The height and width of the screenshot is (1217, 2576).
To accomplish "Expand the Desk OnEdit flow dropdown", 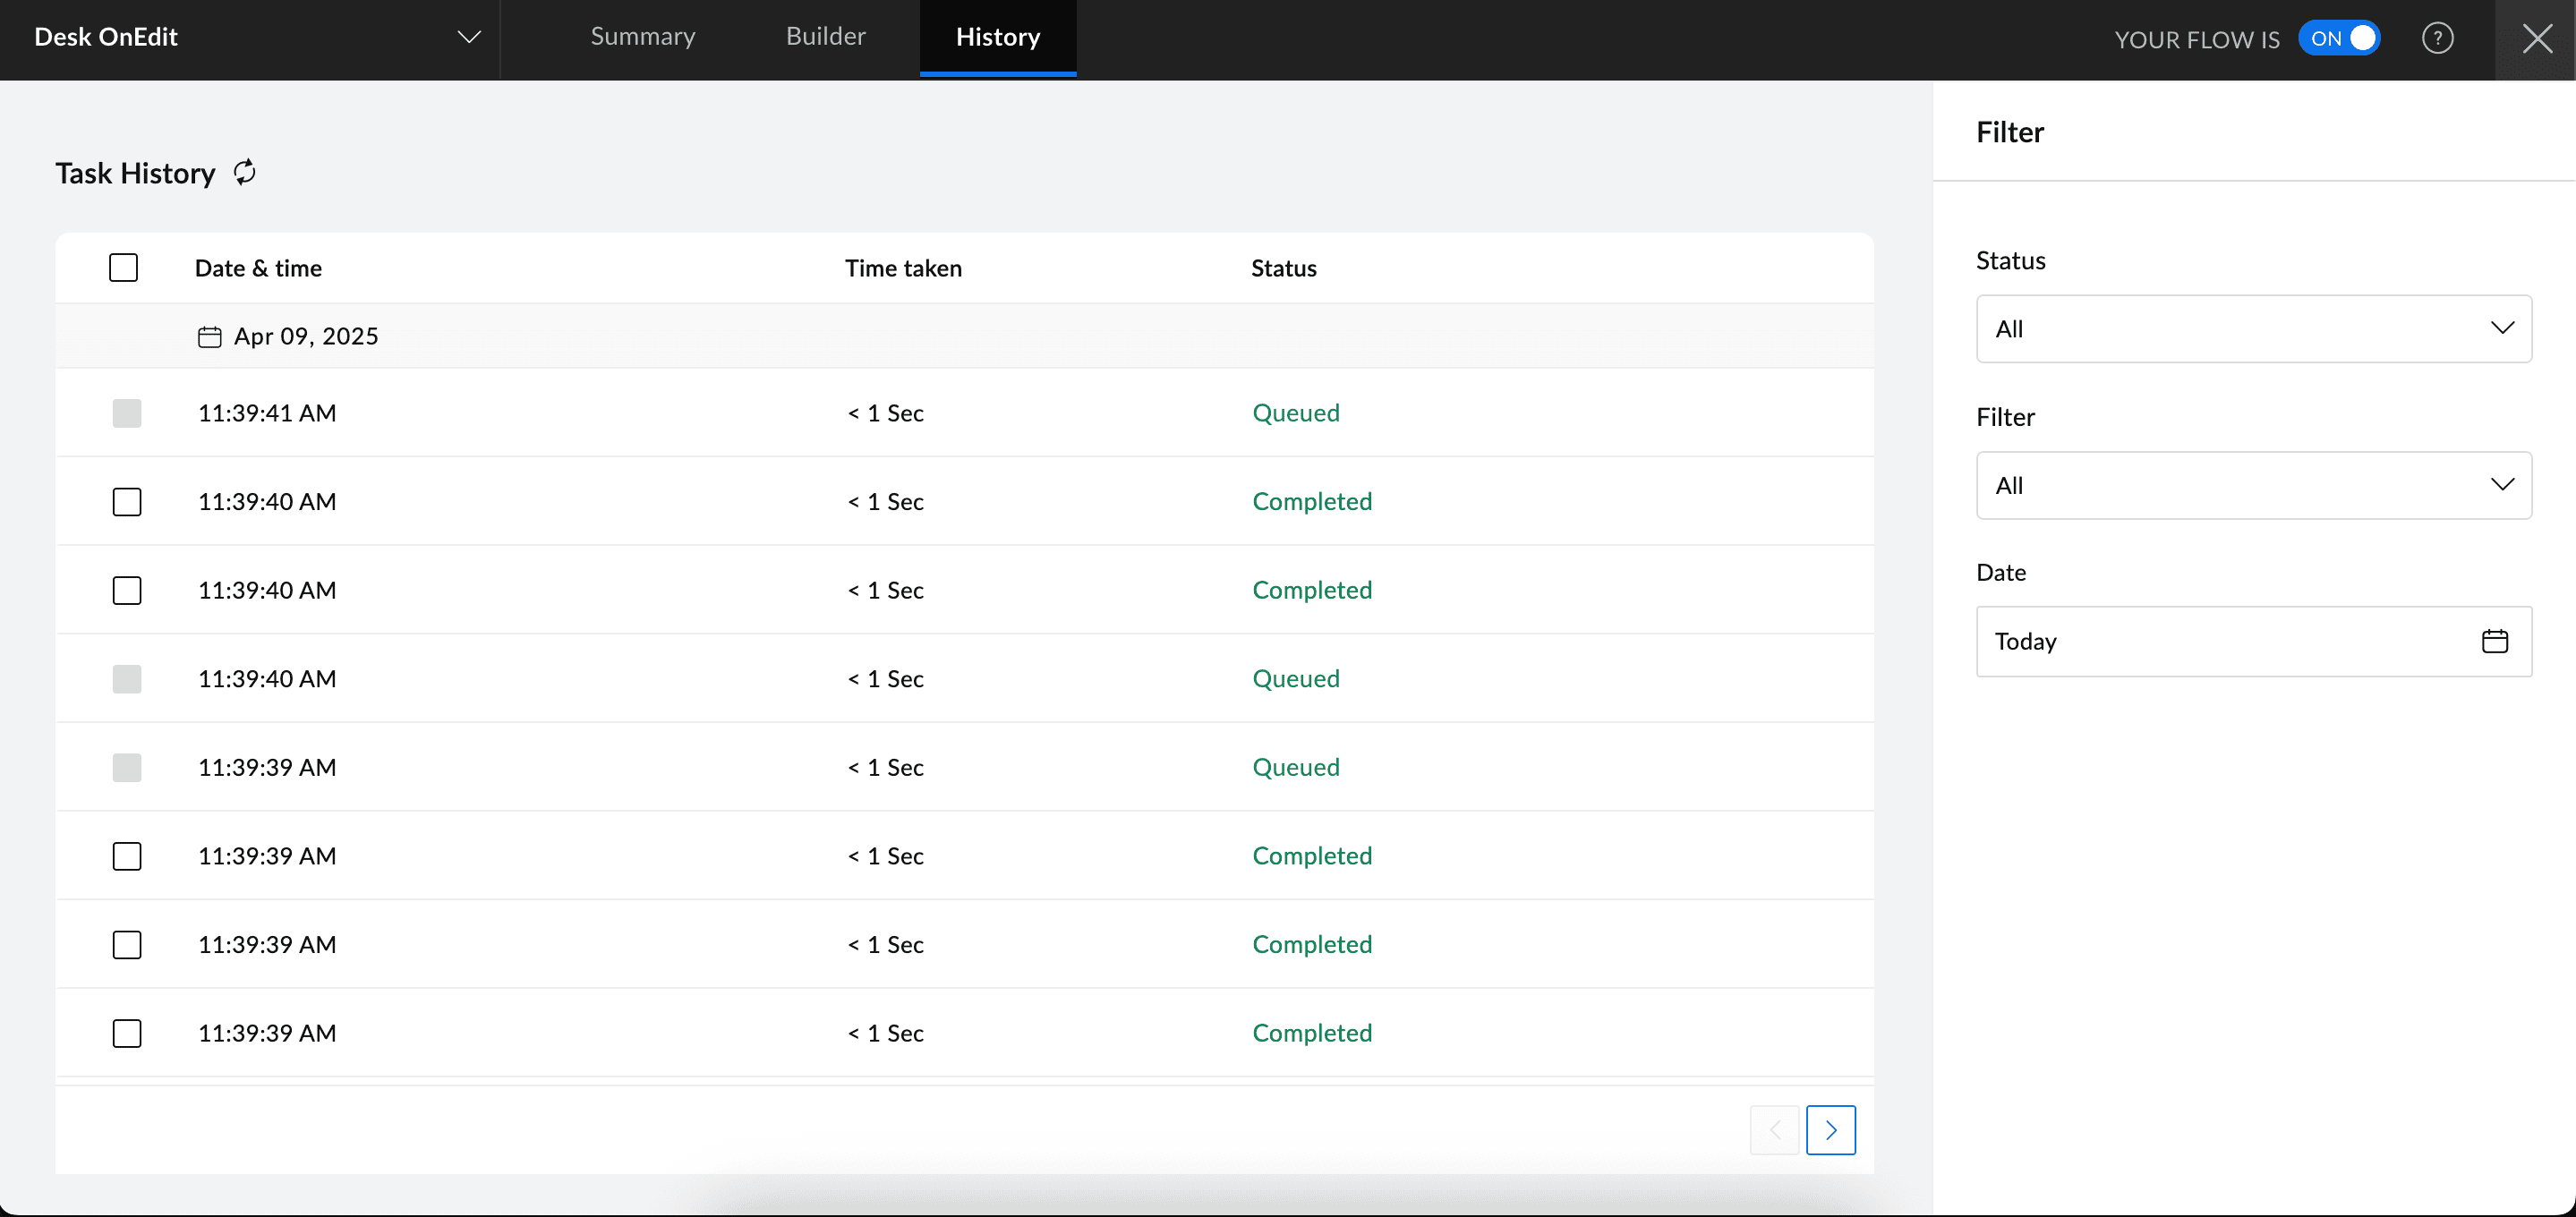I will coord(469,38).
